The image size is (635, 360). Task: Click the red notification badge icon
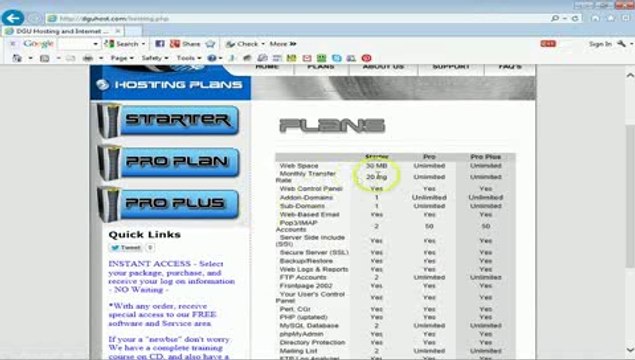pyautogui.click(x=548, y=44)
